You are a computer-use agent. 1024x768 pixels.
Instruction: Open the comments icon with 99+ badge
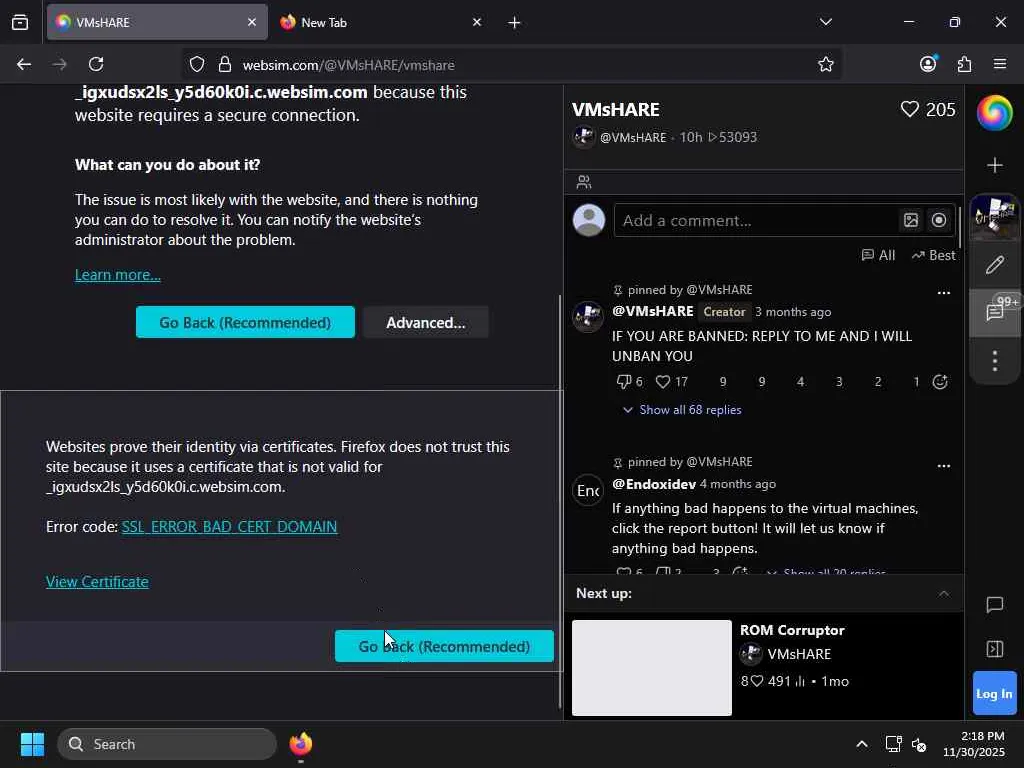click(995, 312)
